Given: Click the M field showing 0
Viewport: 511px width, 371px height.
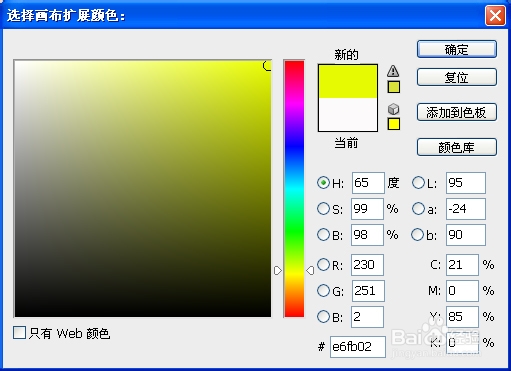Looking at the screenshot, I should click(462, 291).
